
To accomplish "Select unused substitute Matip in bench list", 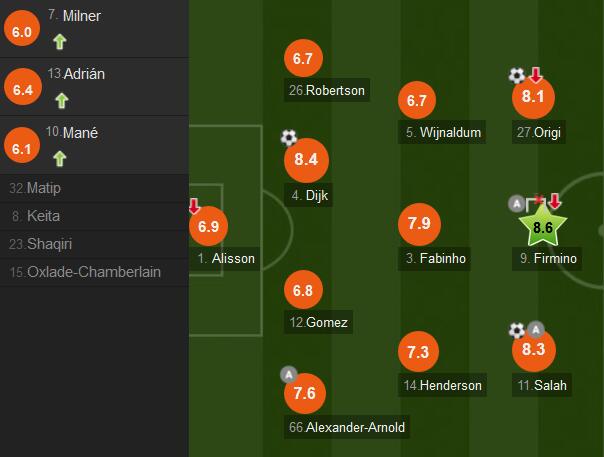I will (94, 188).
